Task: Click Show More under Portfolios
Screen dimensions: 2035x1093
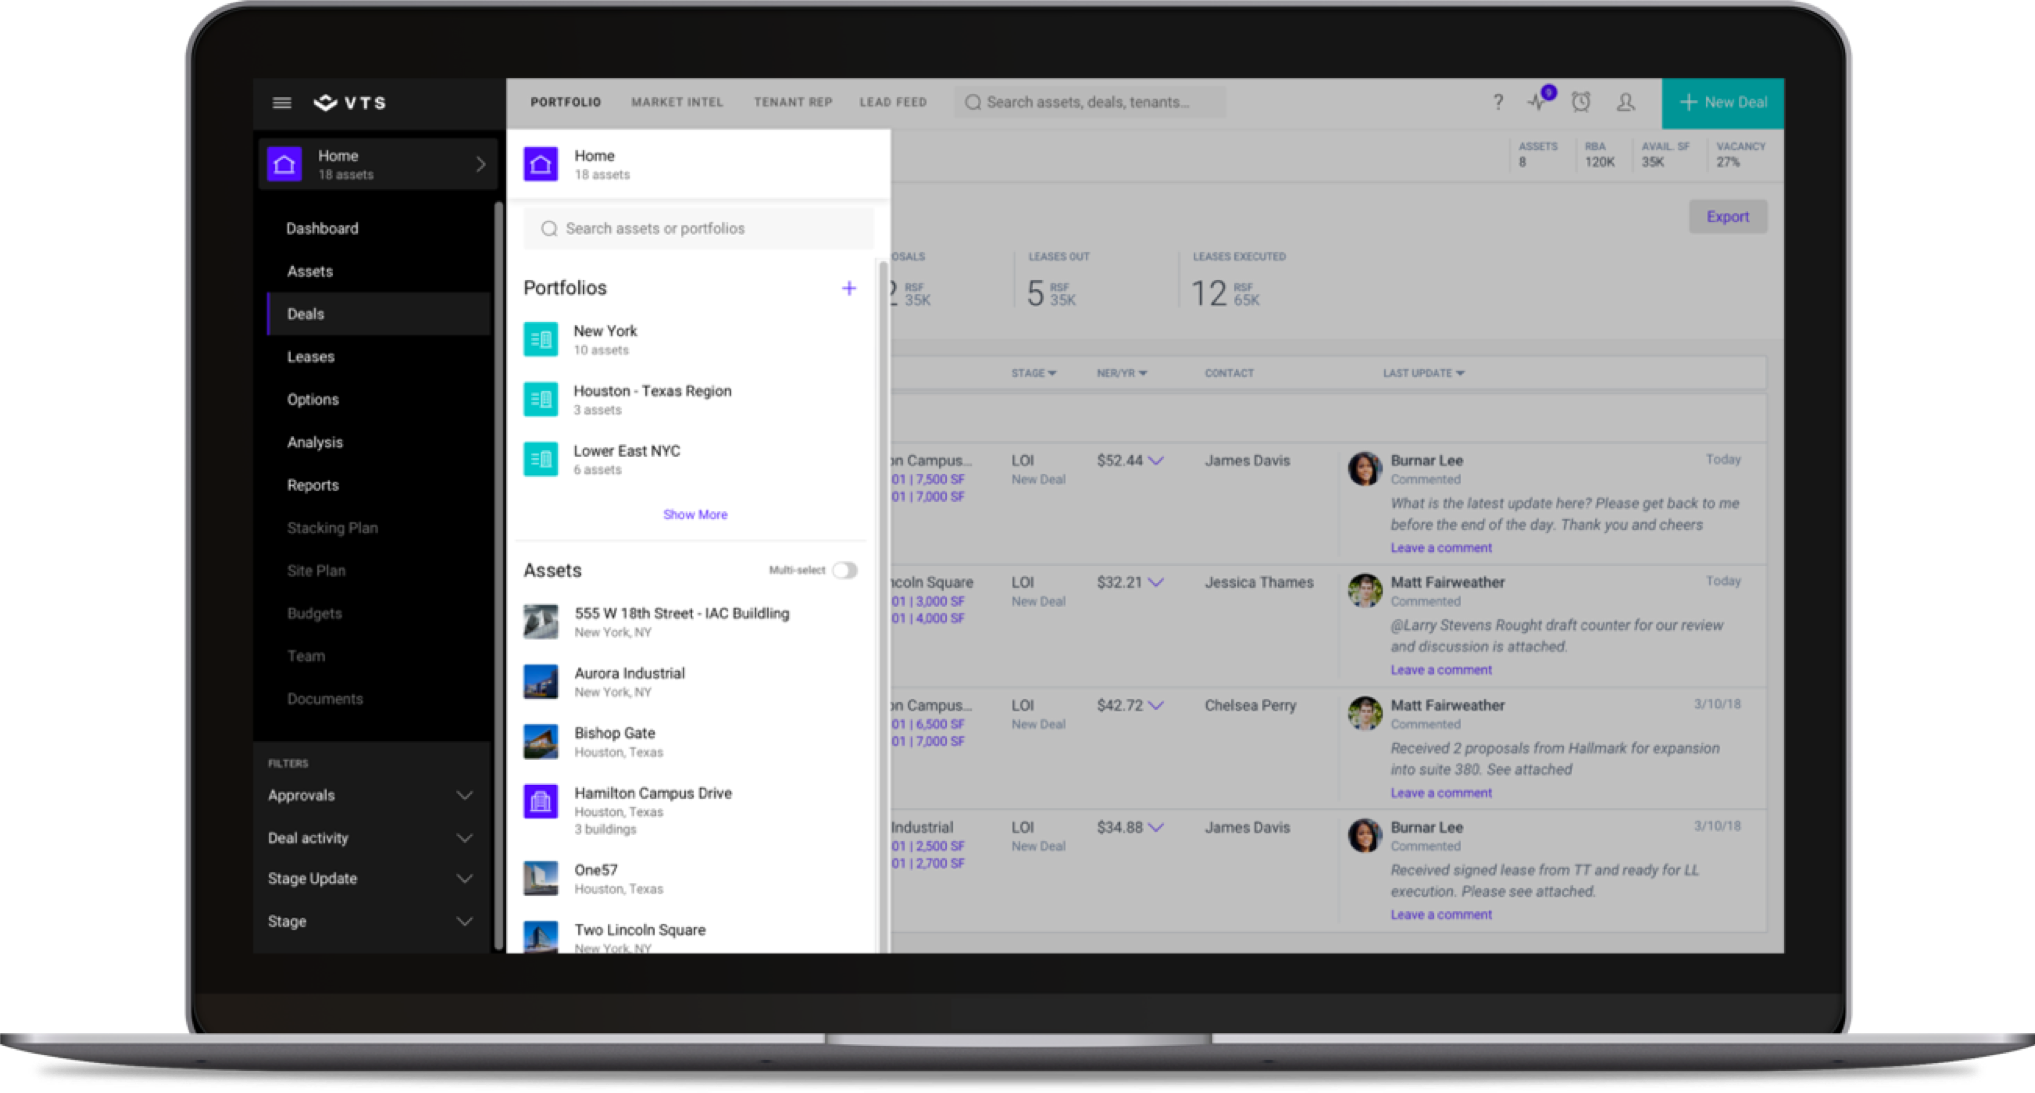Action: 695,514
